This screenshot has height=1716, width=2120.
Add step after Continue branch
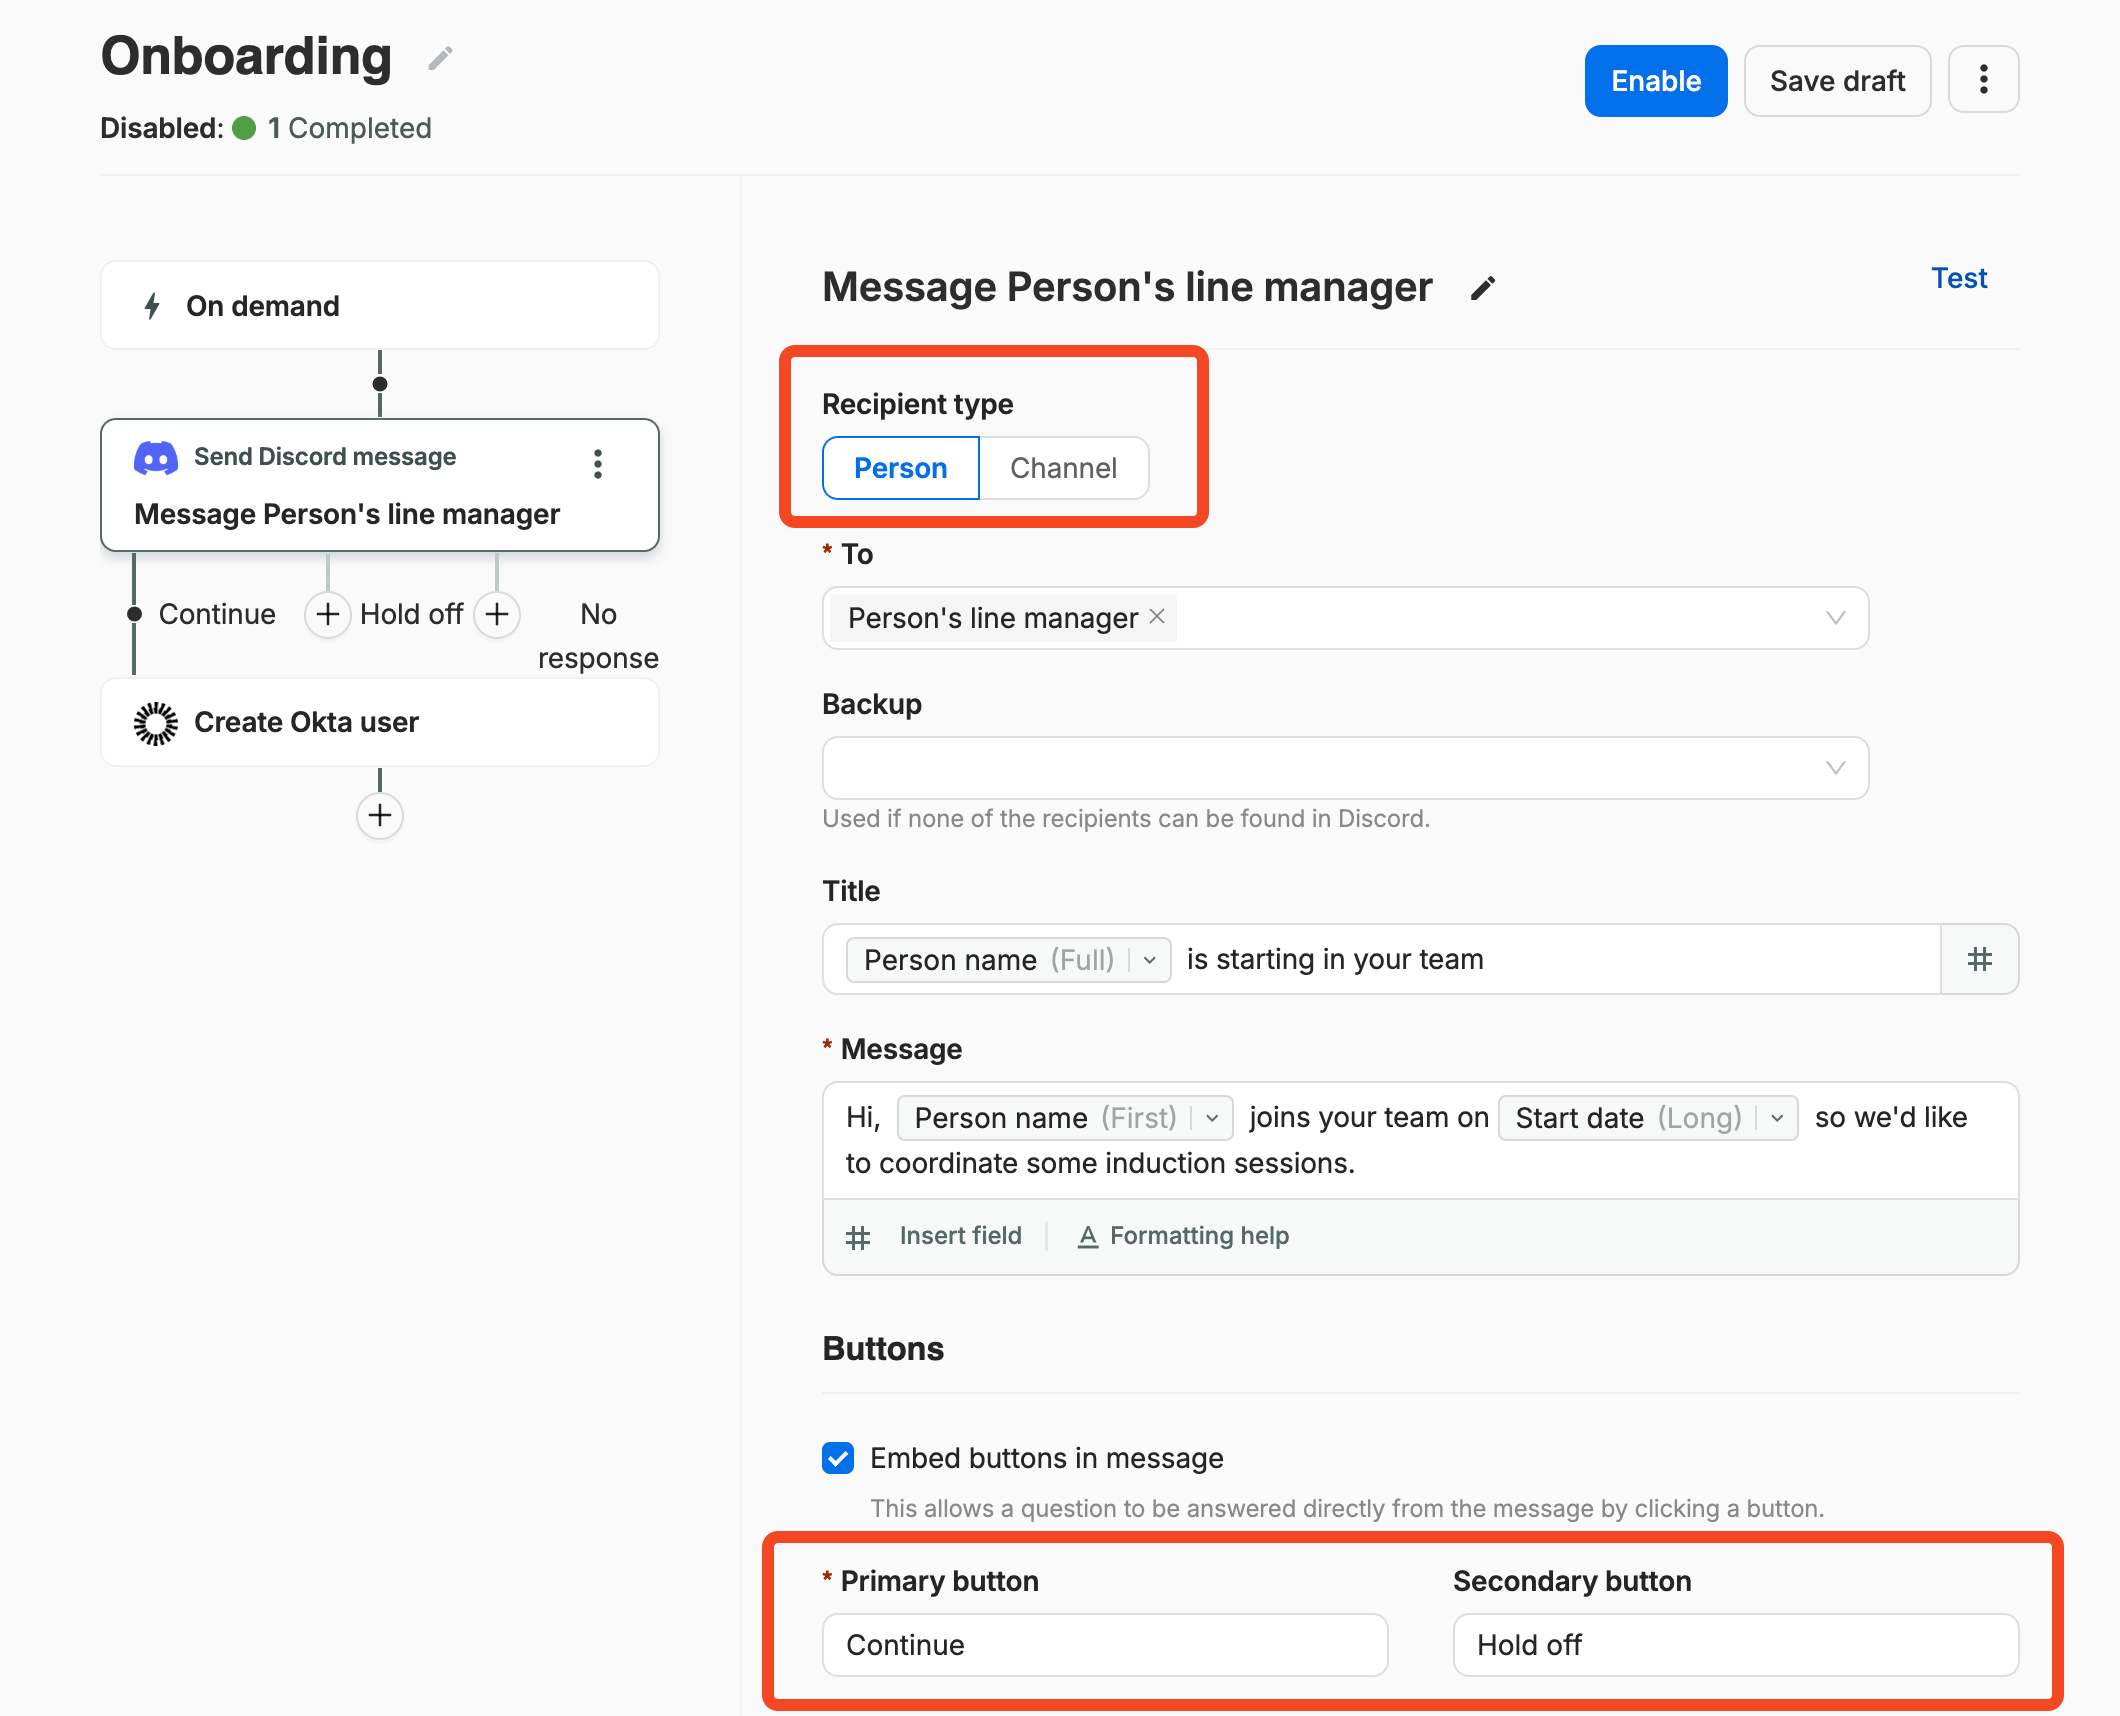[327, 614]
